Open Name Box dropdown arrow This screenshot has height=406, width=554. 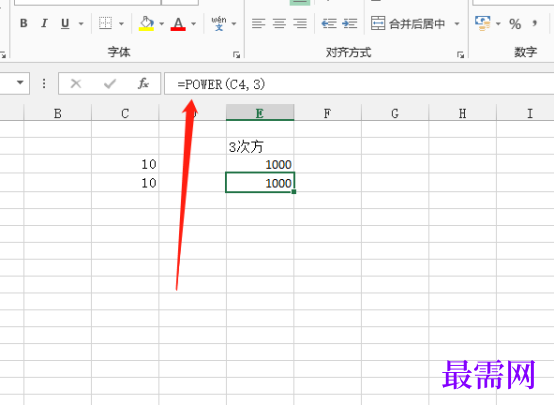click(x=20, y=83)
